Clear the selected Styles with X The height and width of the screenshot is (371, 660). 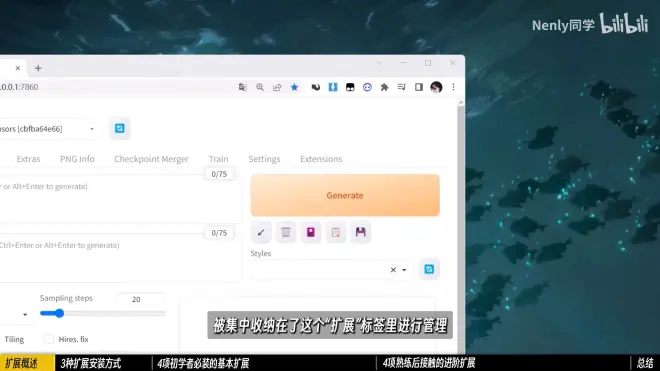coord(393,270)
